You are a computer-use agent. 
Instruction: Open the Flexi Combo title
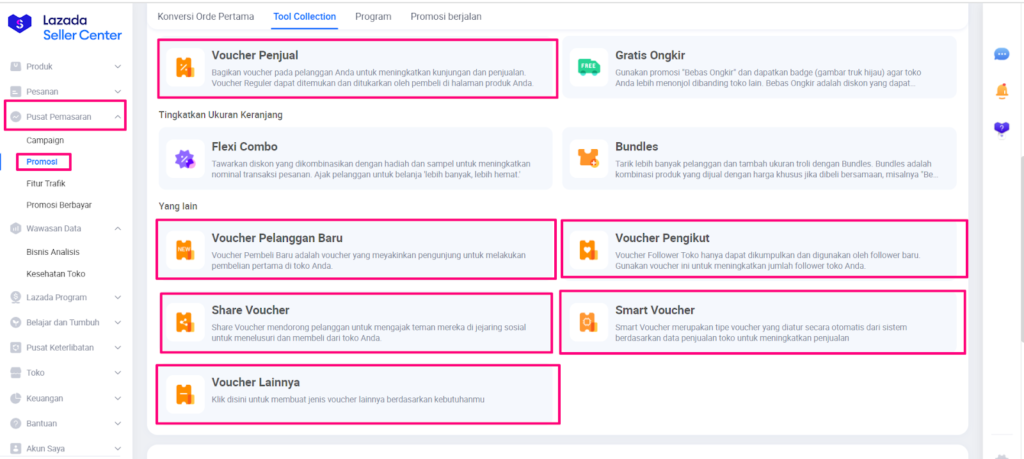pyautogui.click(x=244, y=146)
